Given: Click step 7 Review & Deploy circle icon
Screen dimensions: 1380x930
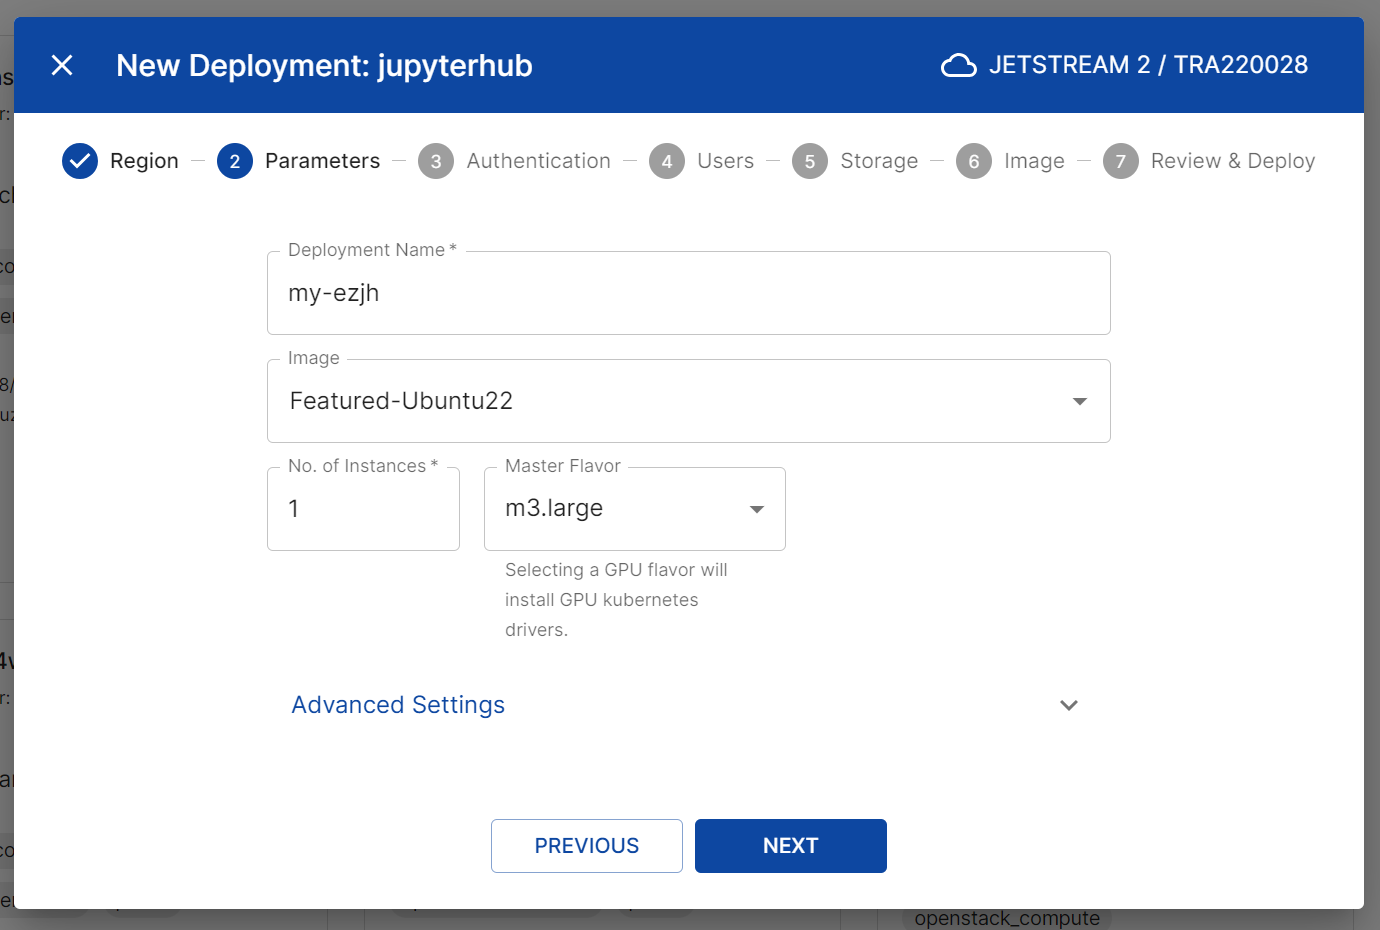Looking at the screenshot, I should point(1121,161).
